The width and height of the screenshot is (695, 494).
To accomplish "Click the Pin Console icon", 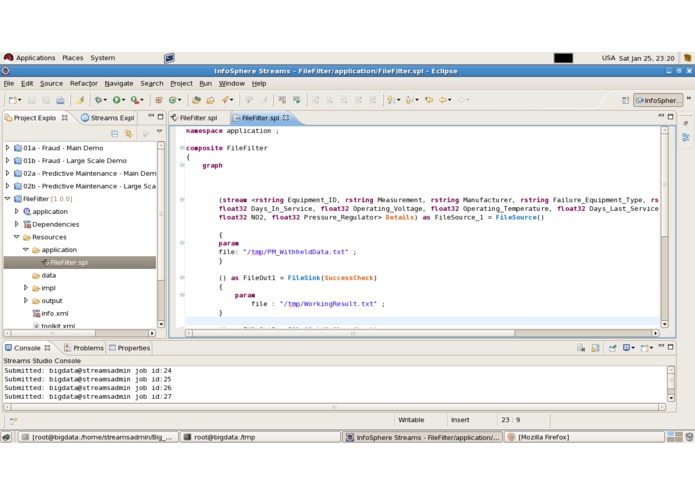I will click(613, 348).
